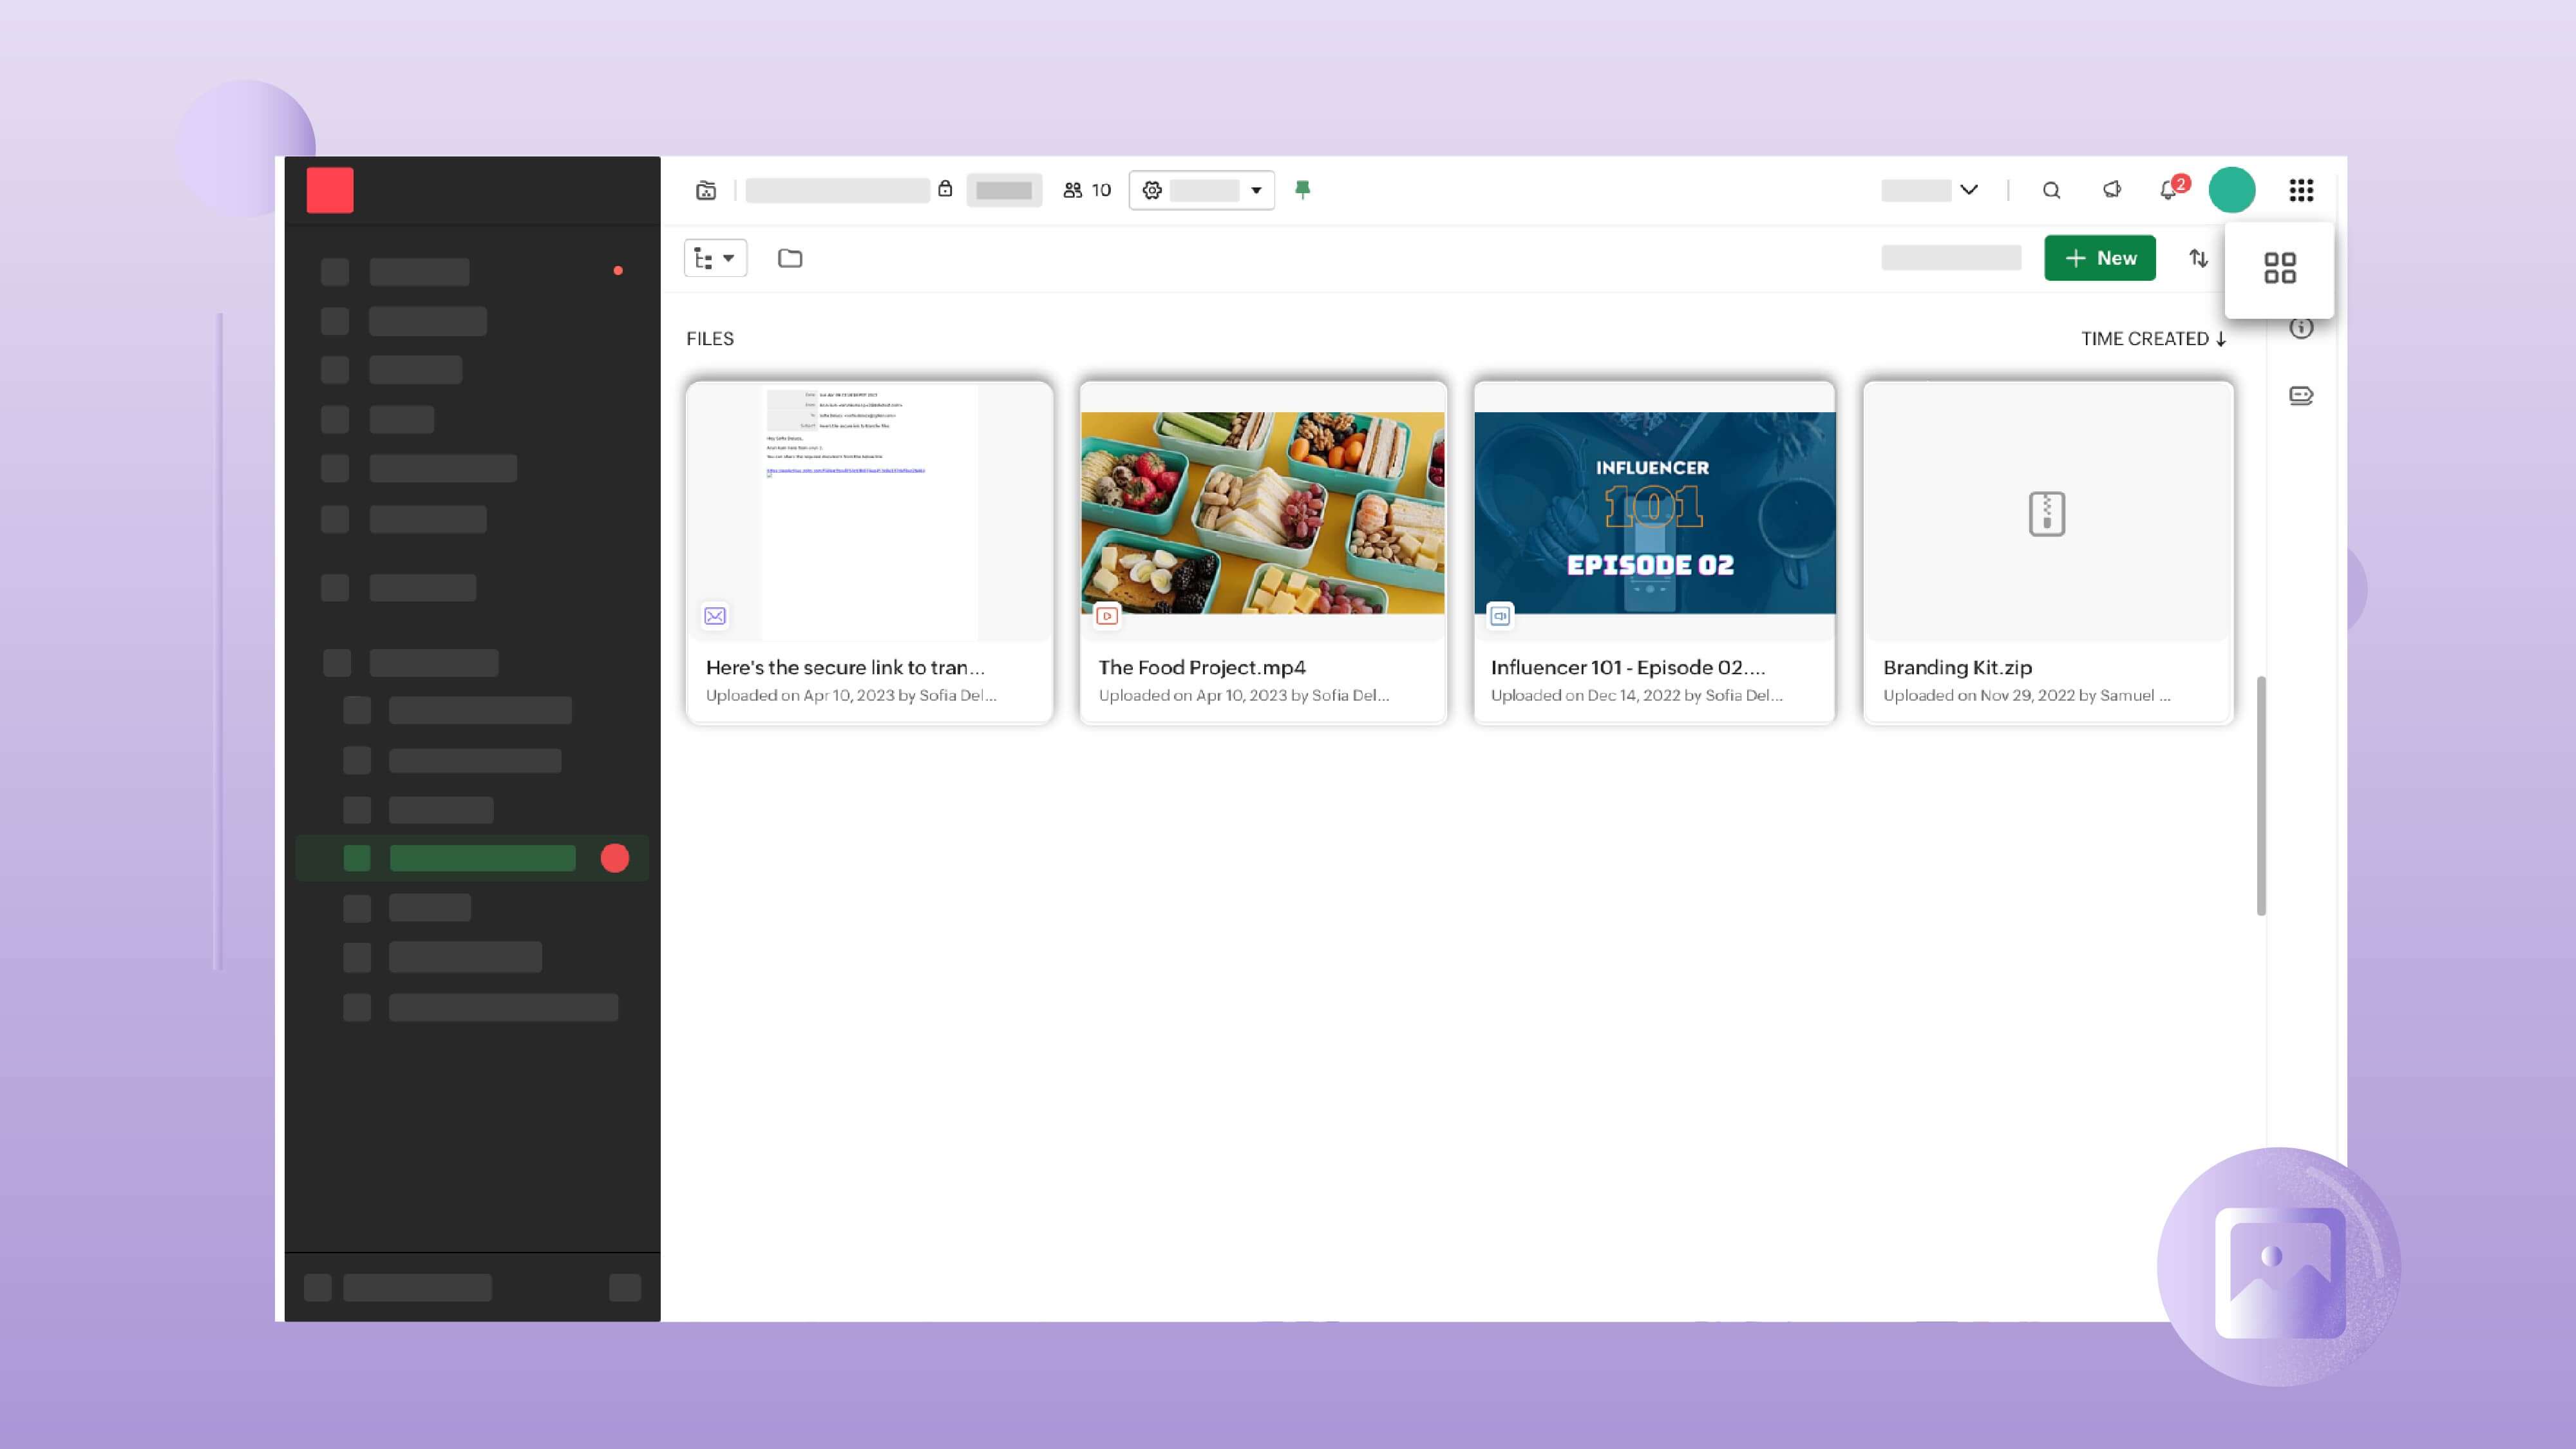Expand the tree view dropdown
Image resolution: width=2576 pixels, height=1449 pixels.
715,258
